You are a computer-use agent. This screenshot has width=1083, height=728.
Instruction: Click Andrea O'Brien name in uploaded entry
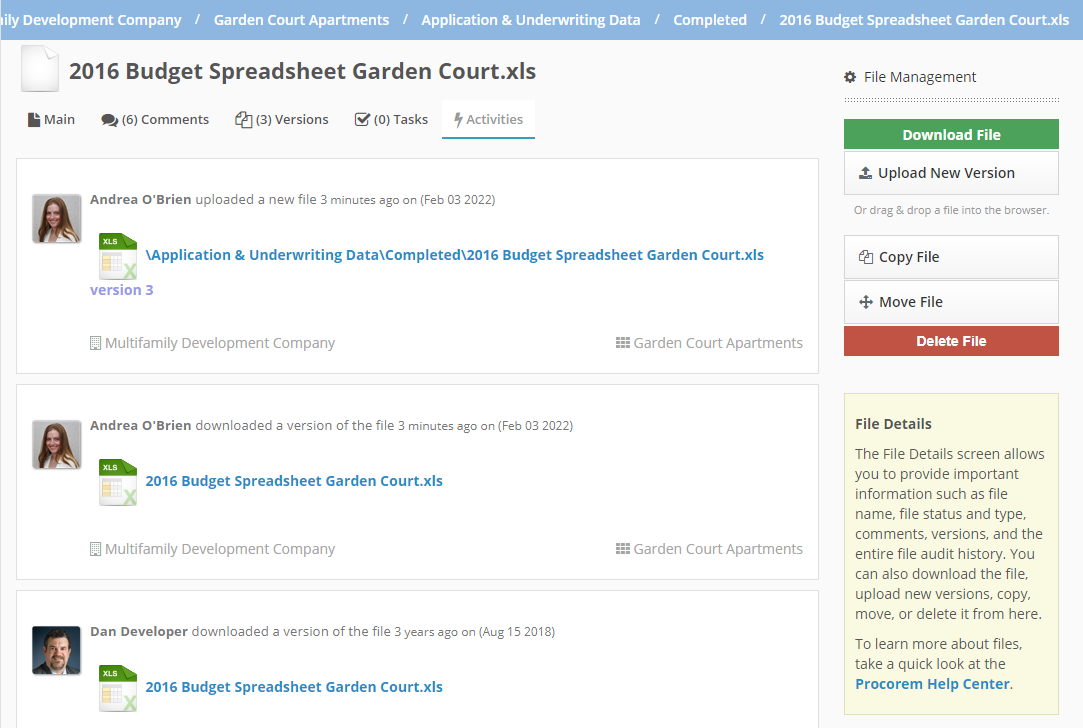click(x=140, y=200)
